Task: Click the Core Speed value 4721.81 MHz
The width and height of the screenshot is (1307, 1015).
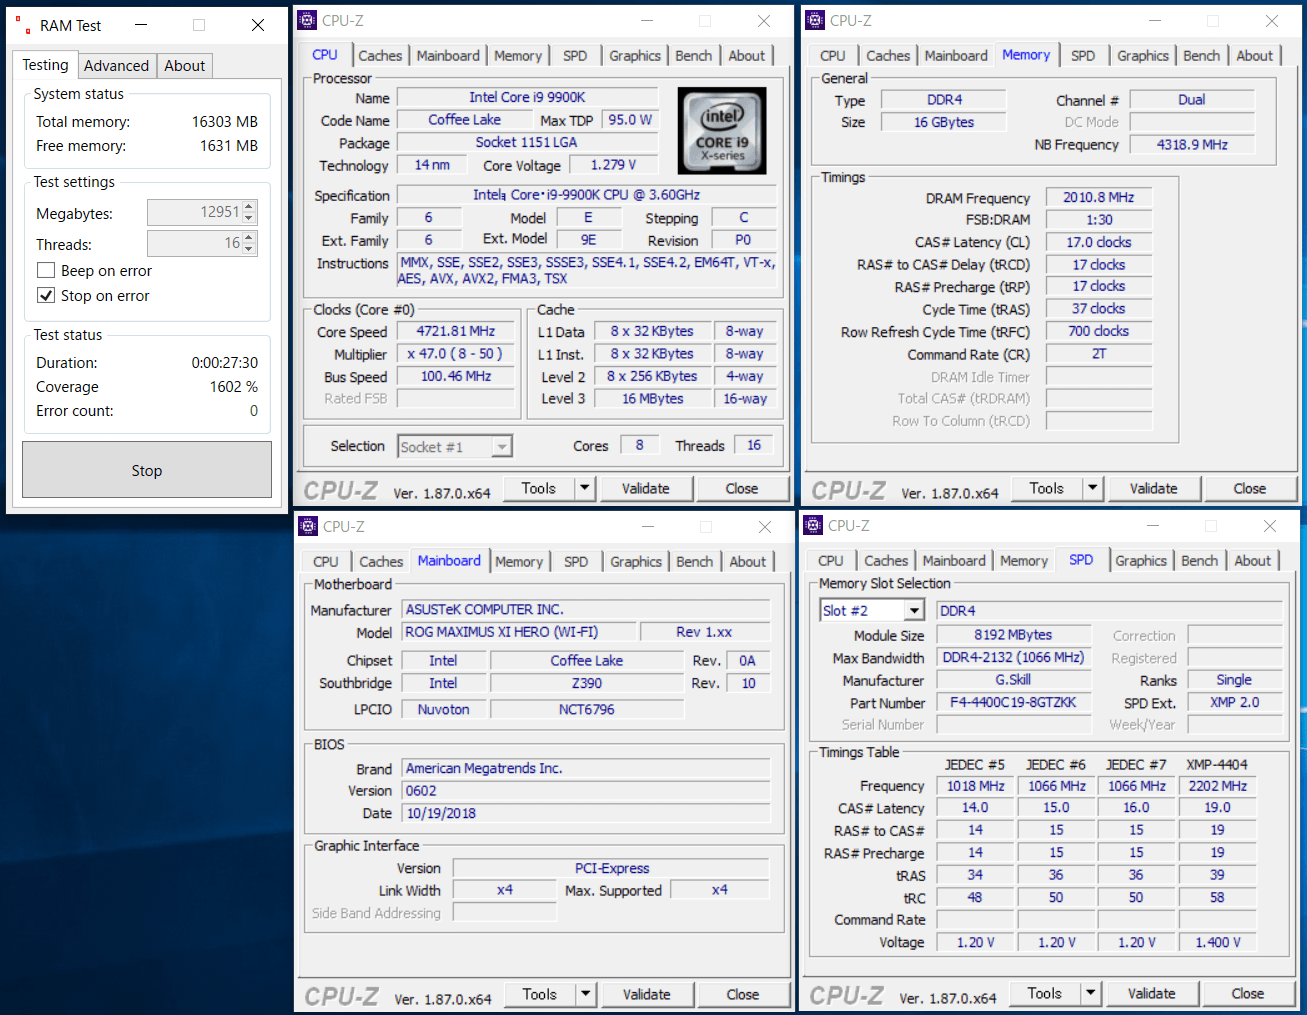Action: [x=456, y=331]
